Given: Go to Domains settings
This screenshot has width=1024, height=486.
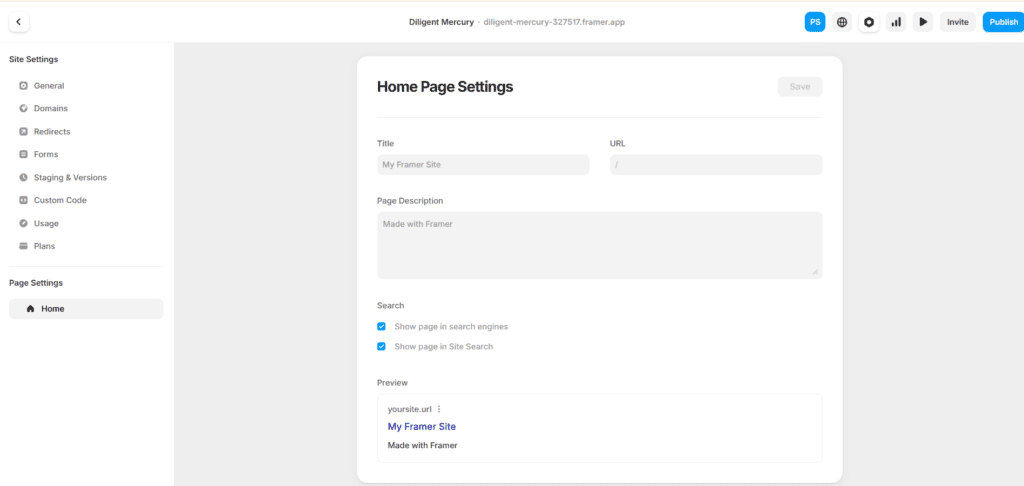Looking at the screenshot, I should coord(50,108).
